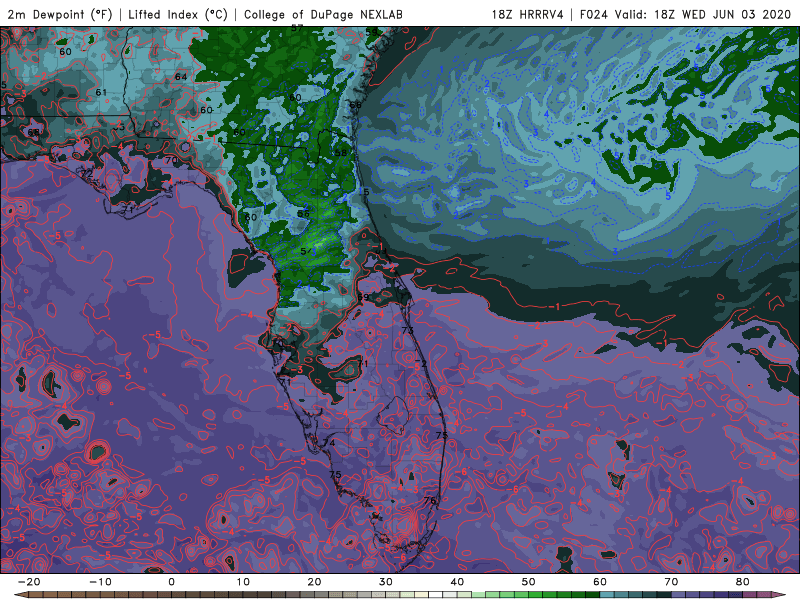The width and height of the screenshot is (800, 600).
Task: Click the left arrow end of color bar
Action: [20, 595]
